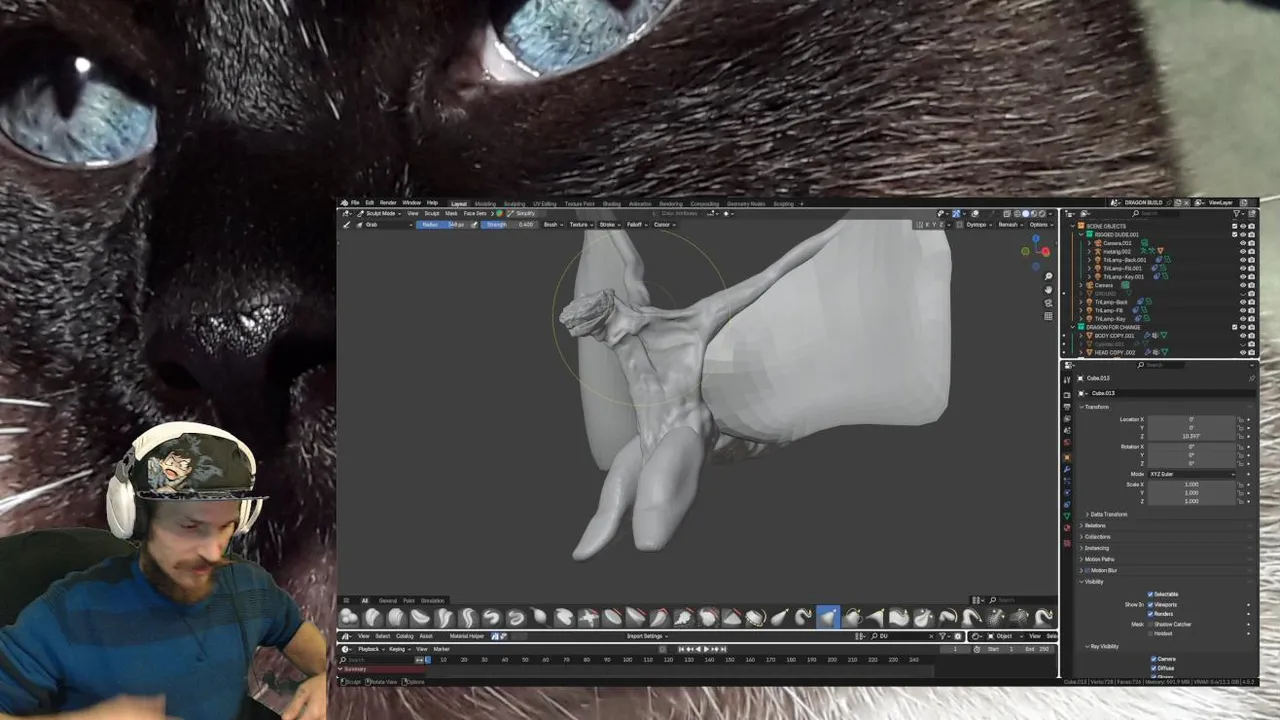Screen dimensions: 1280x720
Task: Select the Simulation tab in brush asset shelf
Action: 432,600
